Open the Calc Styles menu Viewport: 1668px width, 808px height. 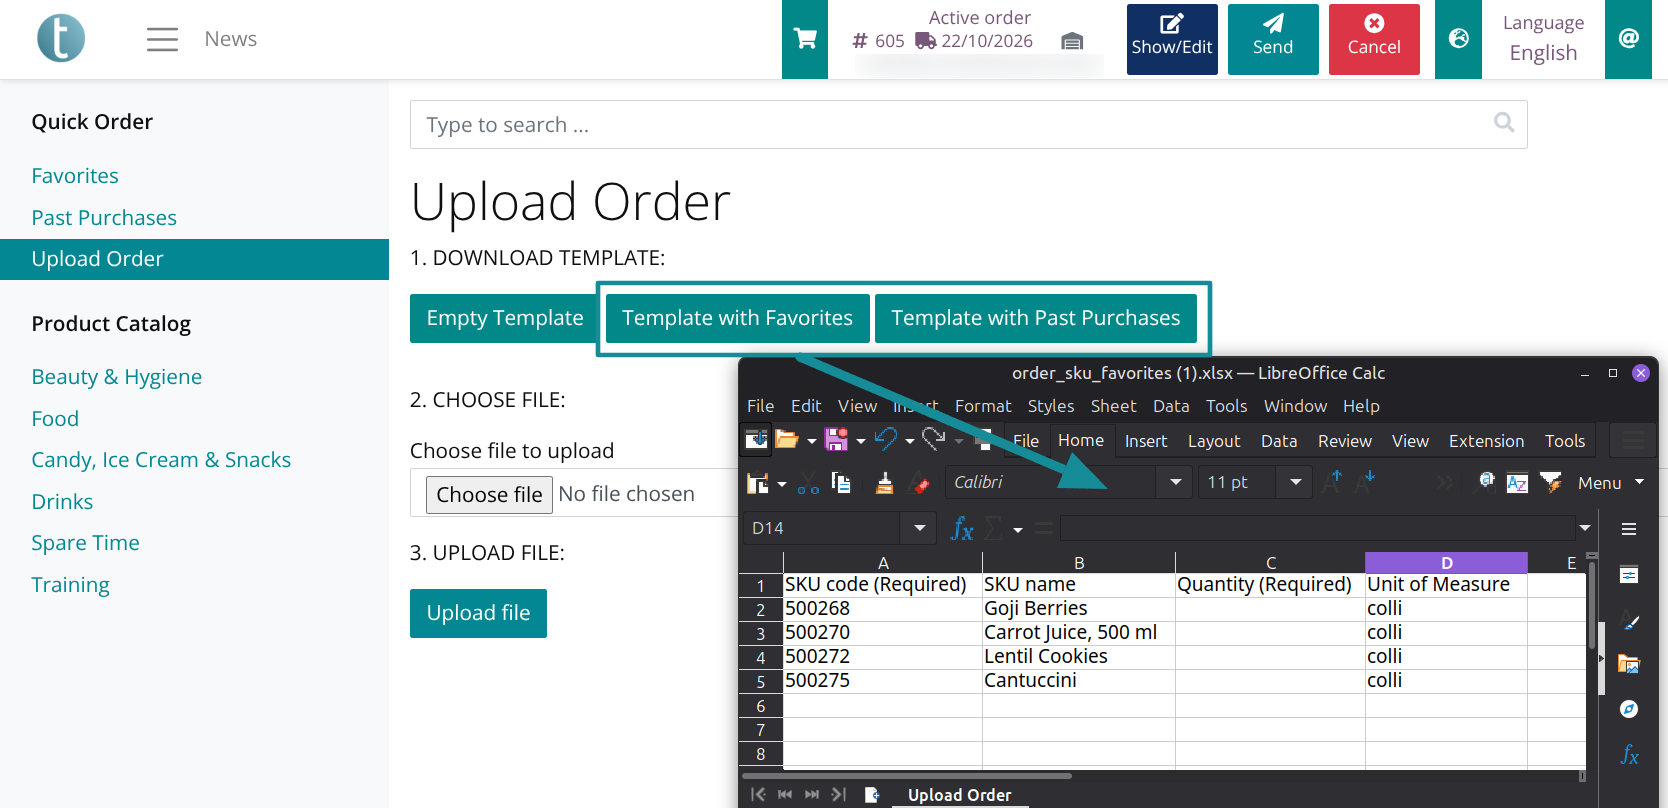(1051, 406)
